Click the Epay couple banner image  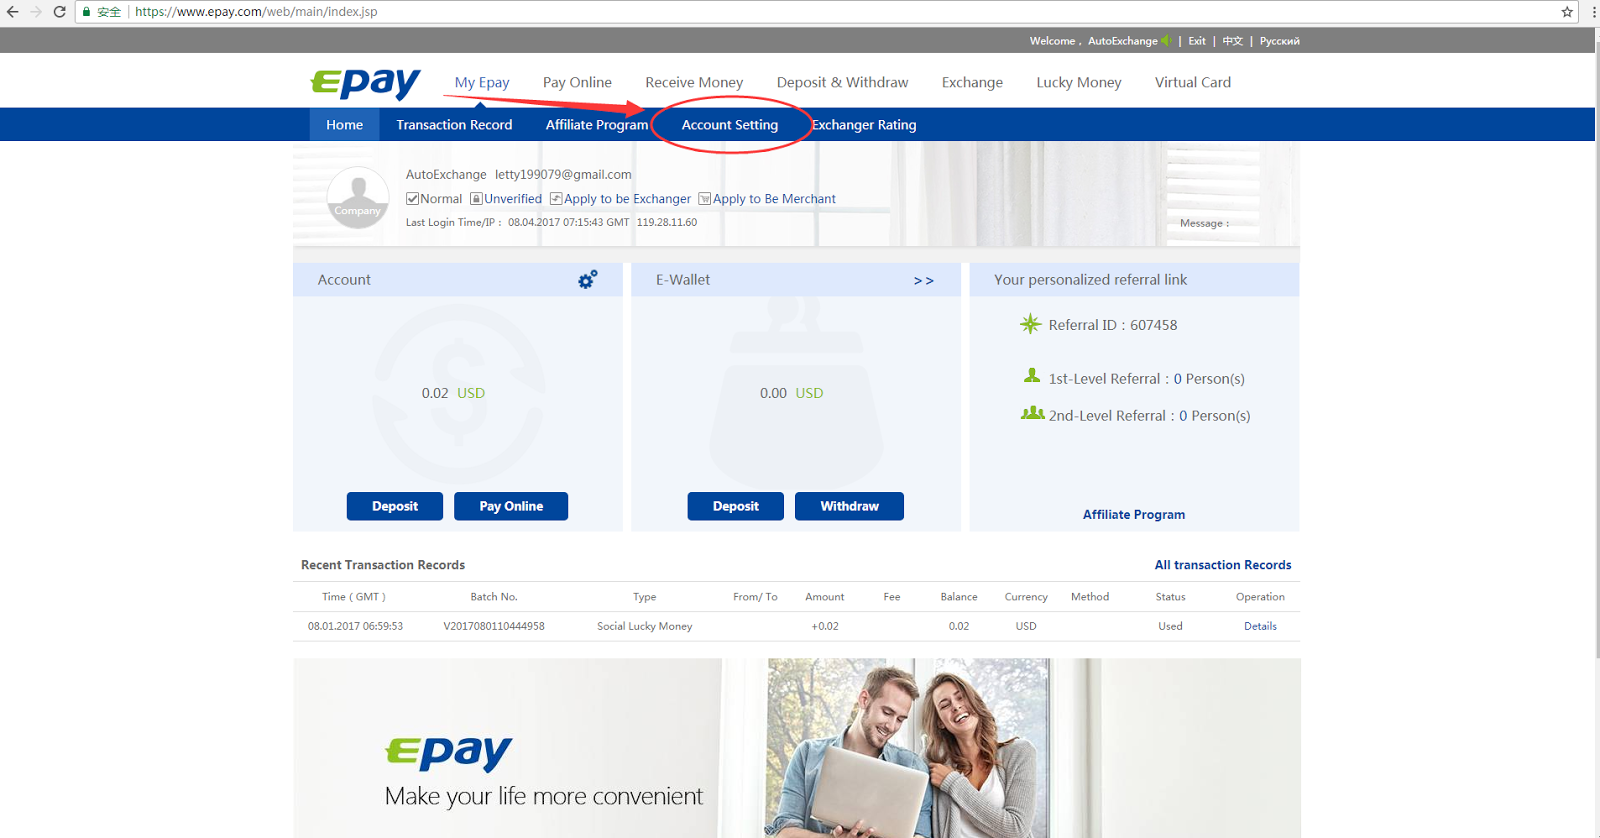pos(797,748)
